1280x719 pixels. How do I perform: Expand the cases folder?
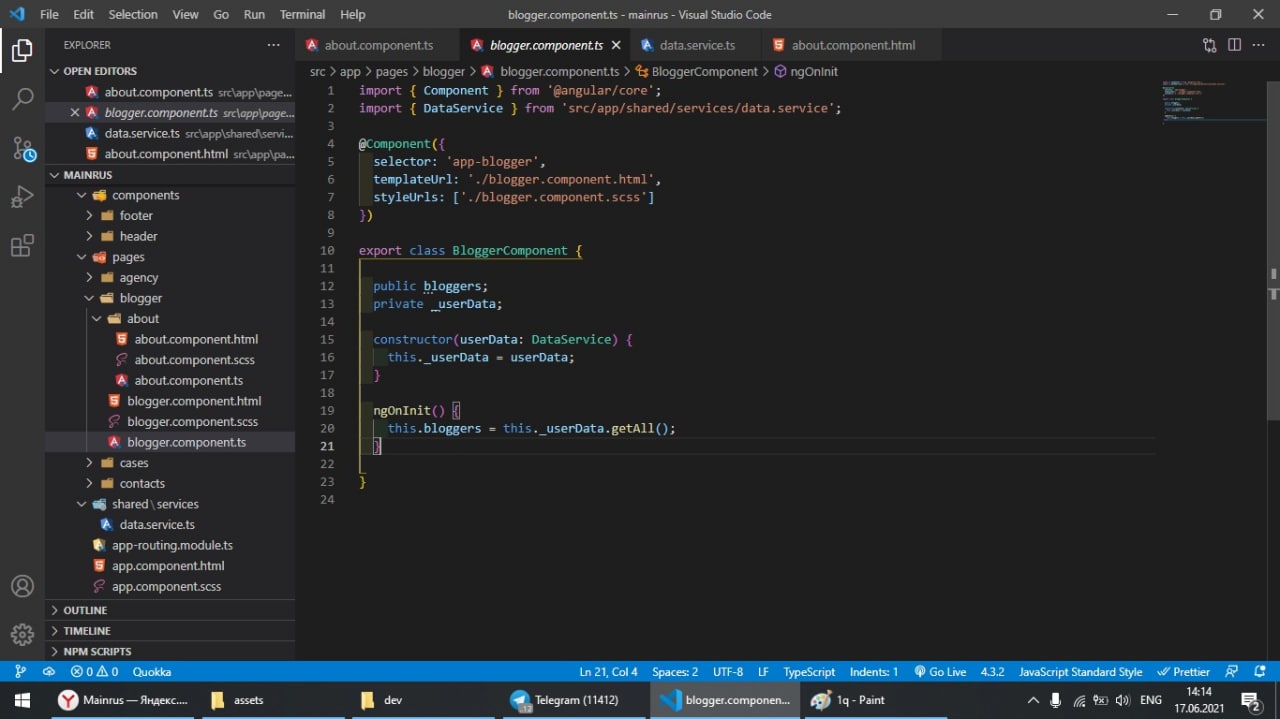click(134, 463)
